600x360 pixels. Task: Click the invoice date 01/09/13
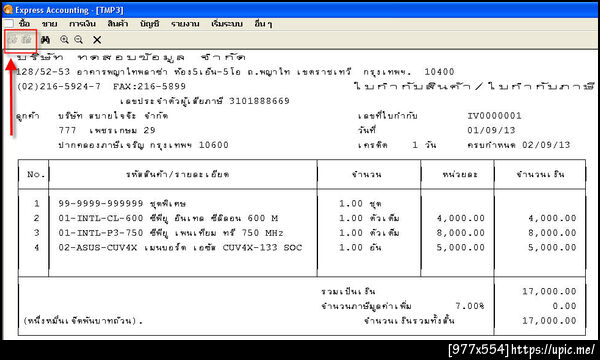click(x=491, y=130)
